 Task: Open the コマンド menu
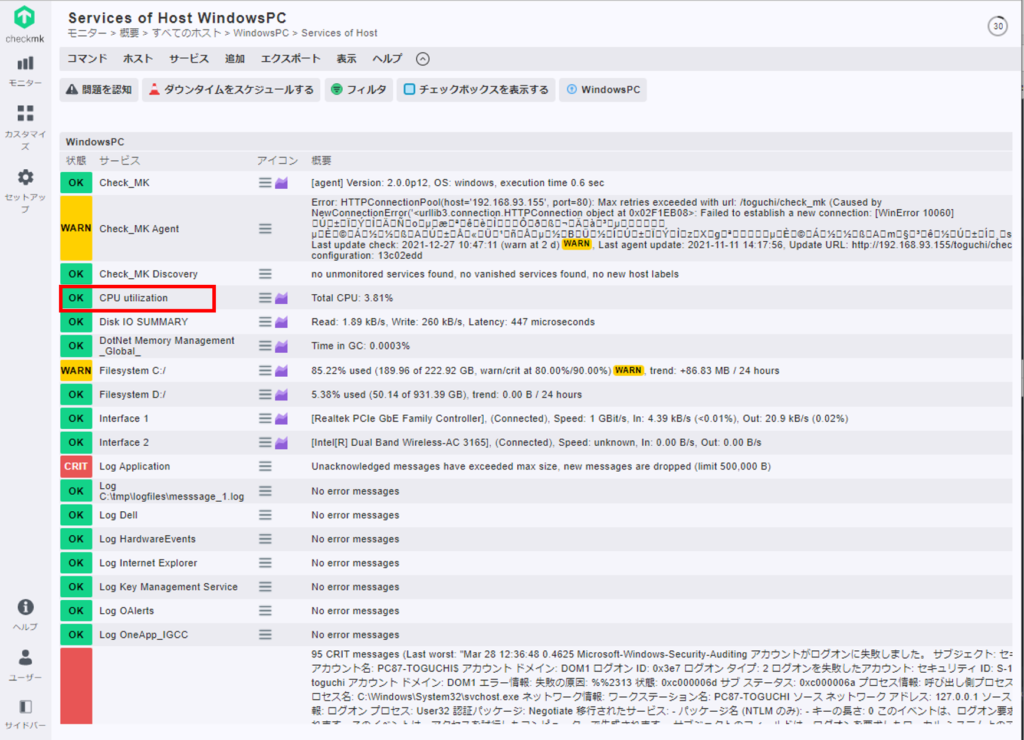coord(87,59)
